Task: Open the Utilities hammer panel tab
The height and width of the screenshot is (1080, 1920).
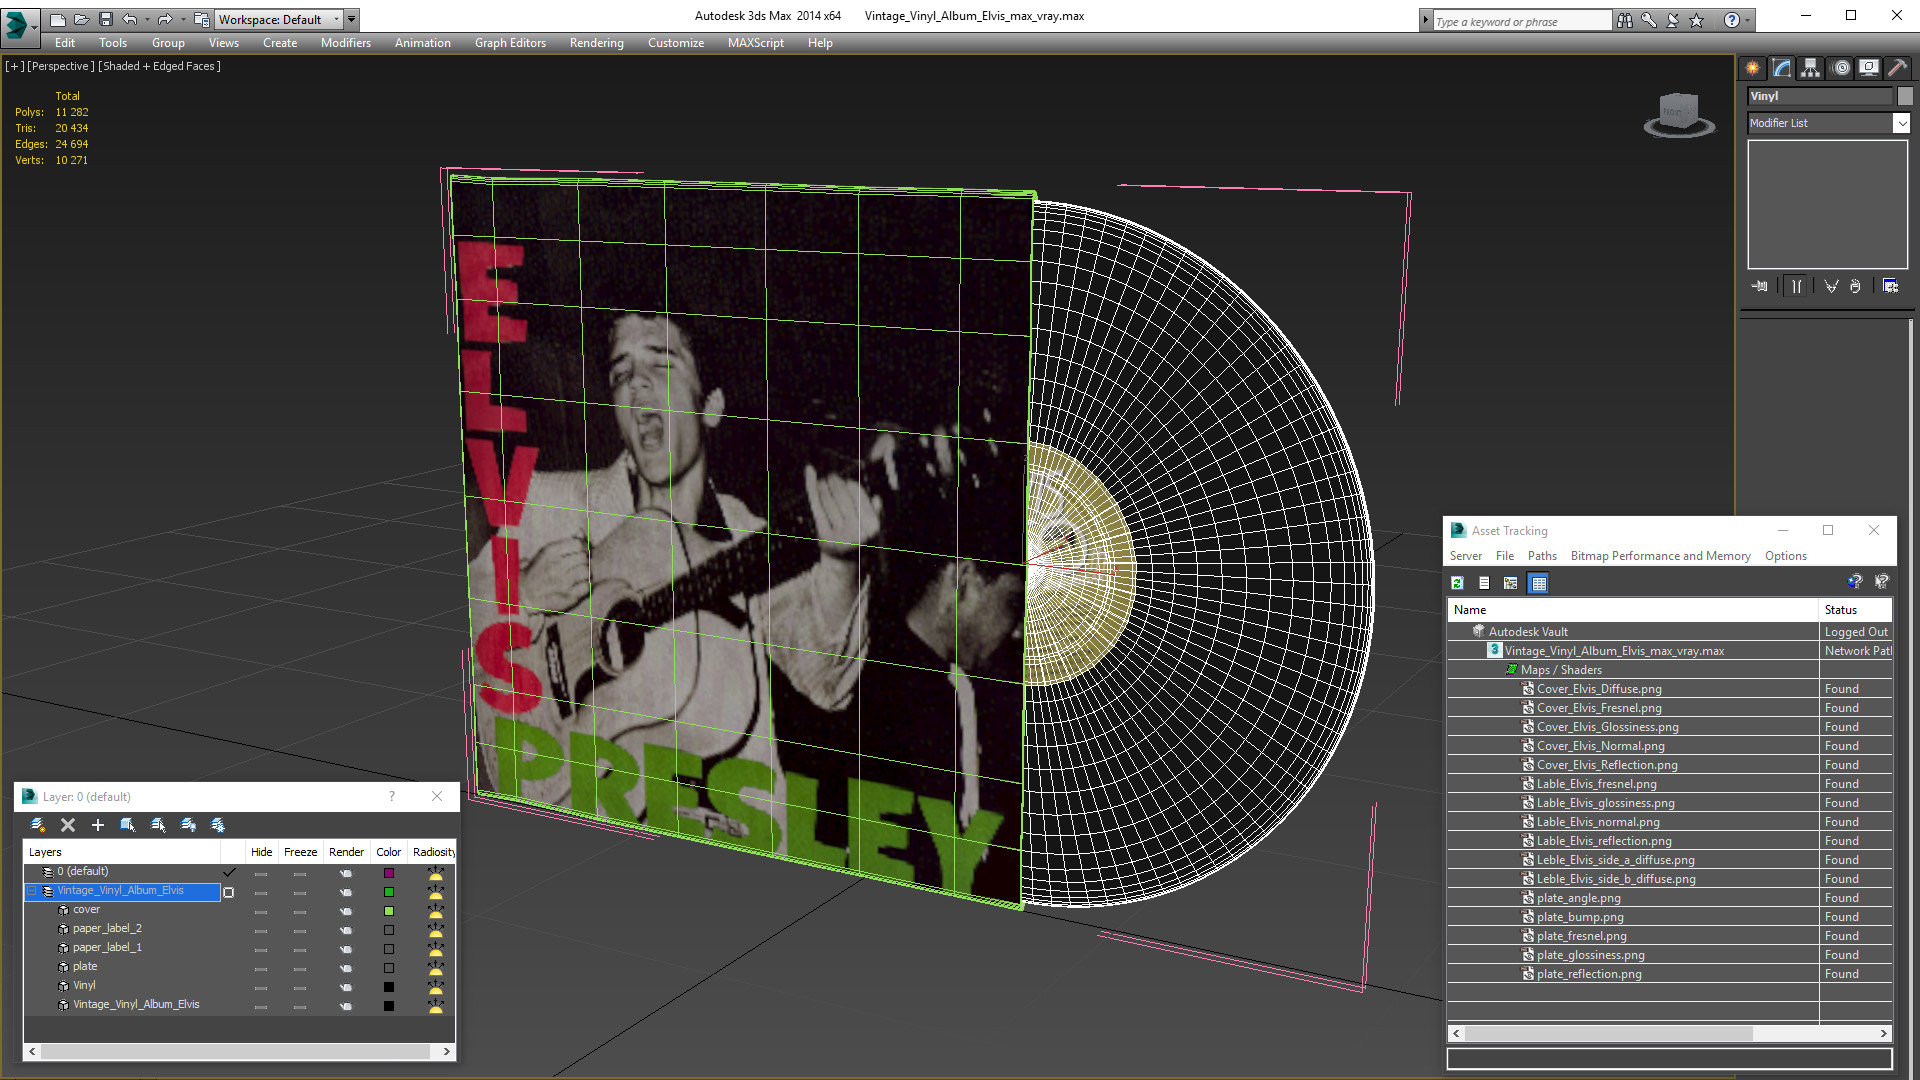Action: click(1896, 68)
